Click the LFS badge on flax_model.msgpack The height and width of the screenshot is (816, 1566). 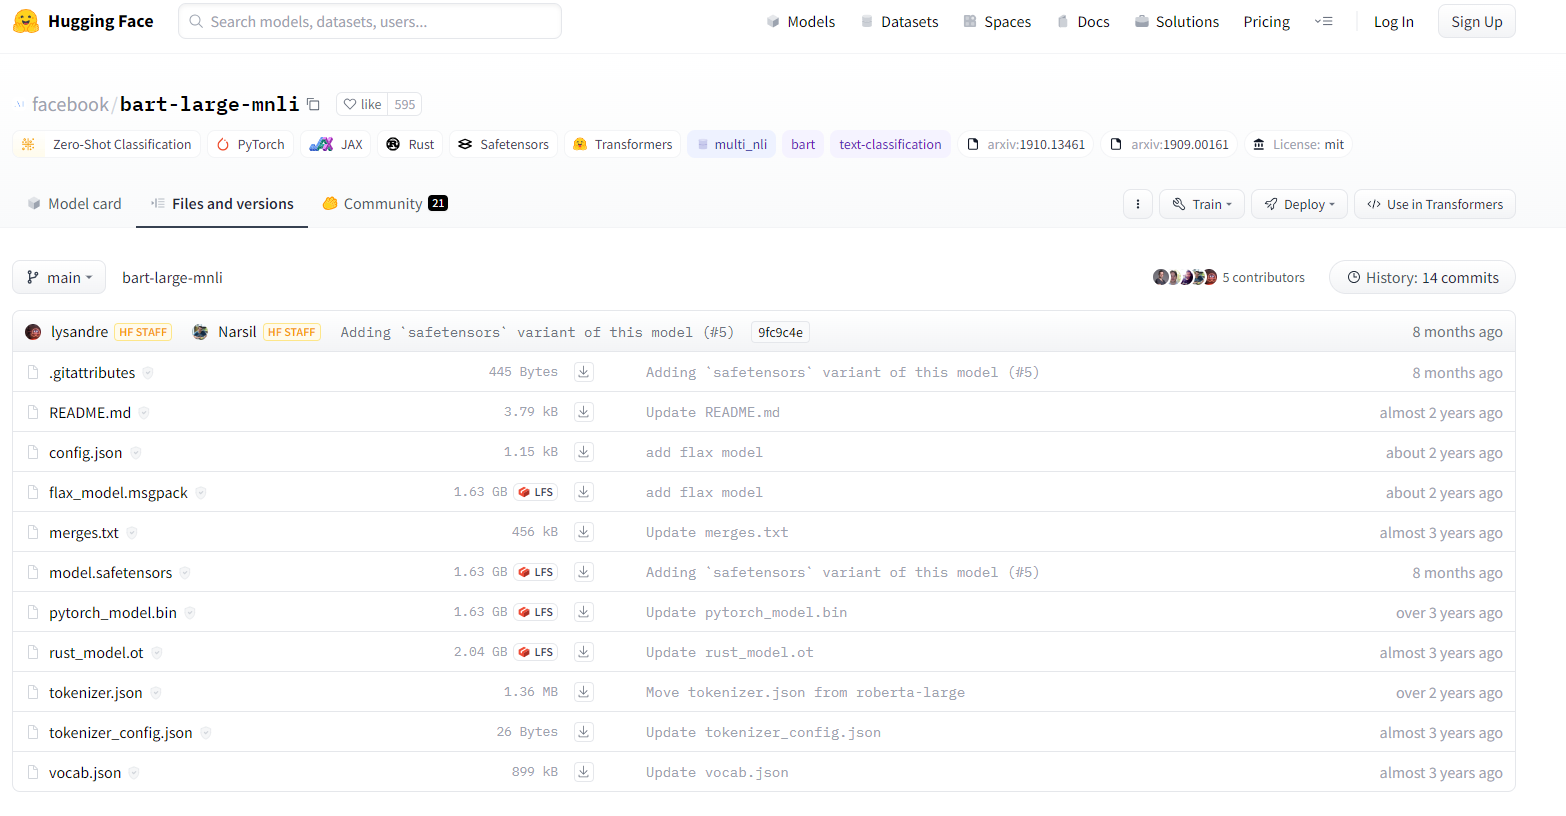536,492
